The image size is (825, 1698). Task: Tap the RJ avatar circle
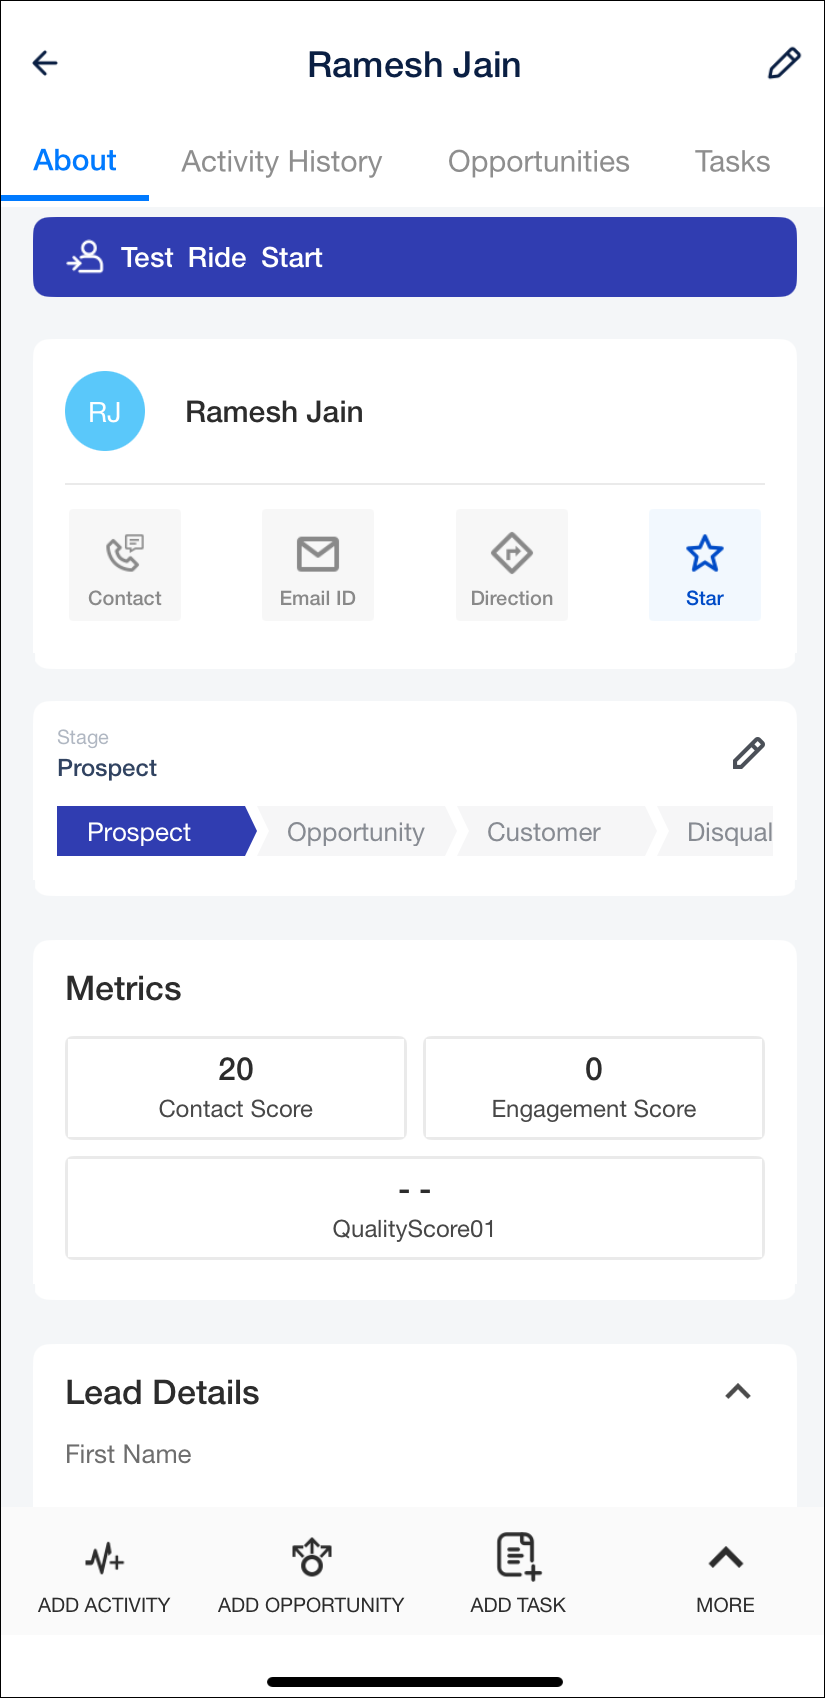click(105, 411)
